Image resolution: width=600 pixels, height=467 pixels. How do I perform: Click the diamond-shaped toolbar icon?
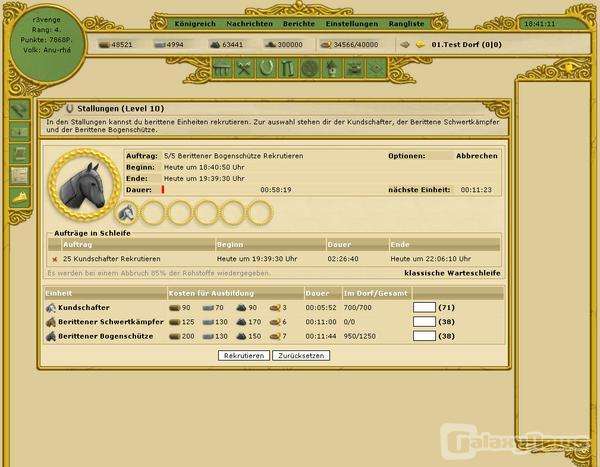click(376, 69)
